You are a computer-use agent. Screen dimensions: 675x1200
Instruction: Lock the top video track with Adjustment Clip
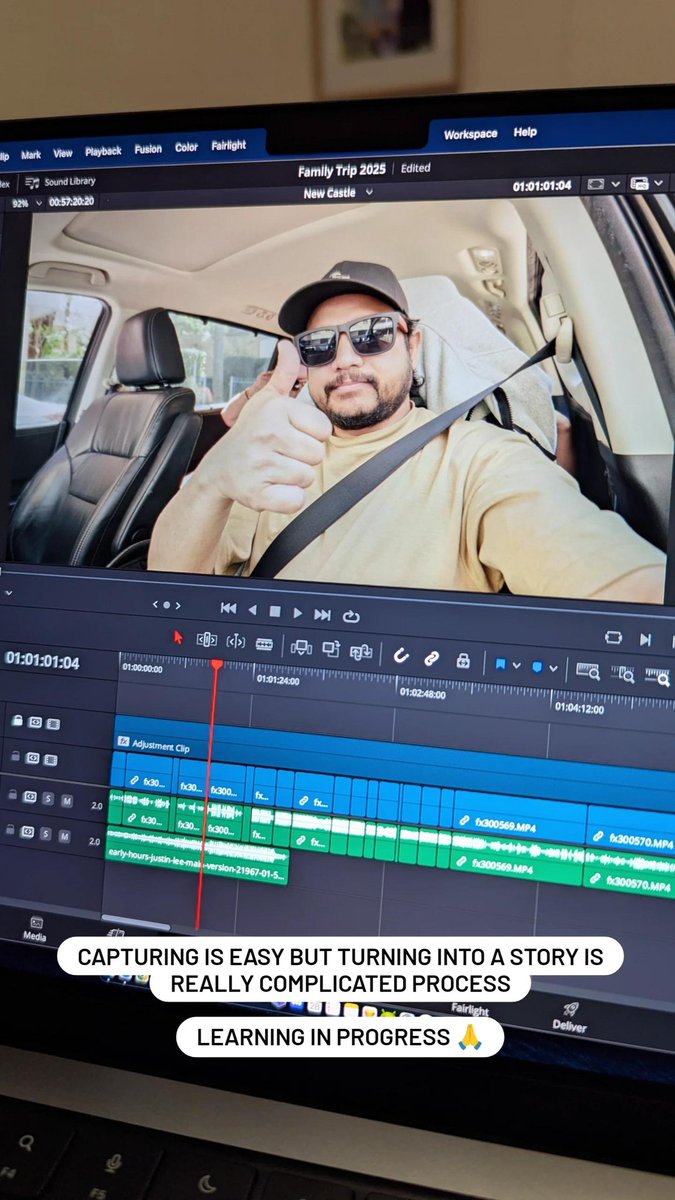17,720
